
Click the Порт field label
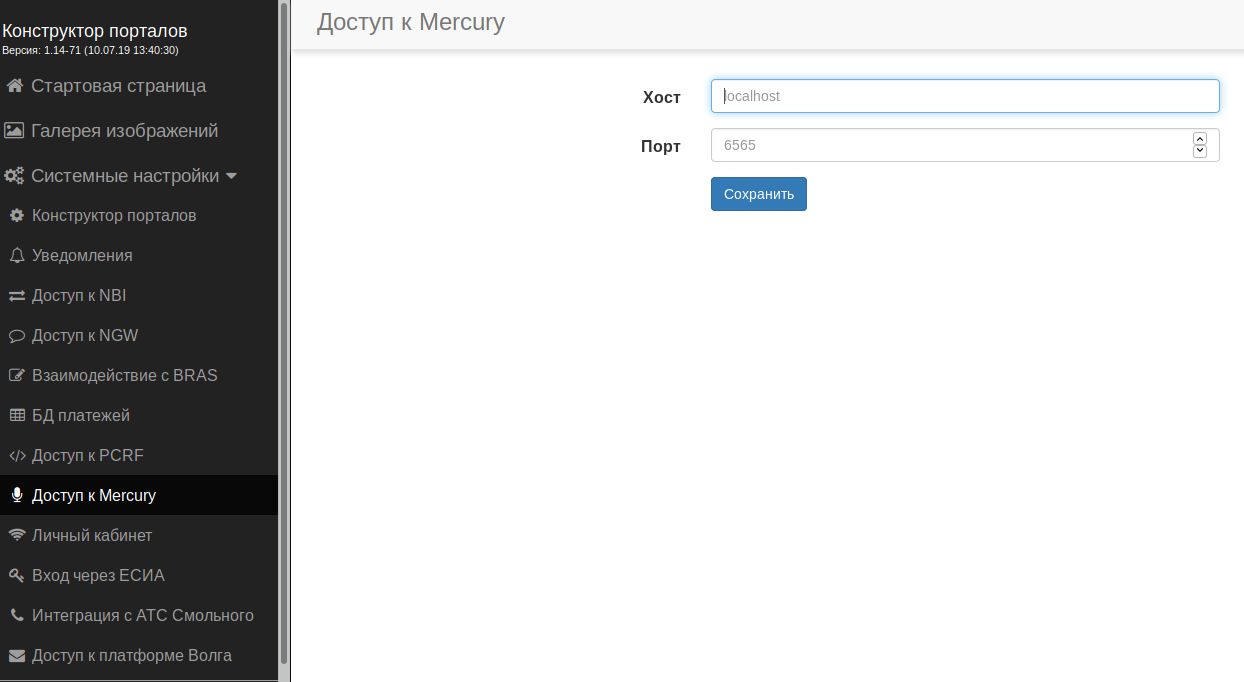coord(661,146)
